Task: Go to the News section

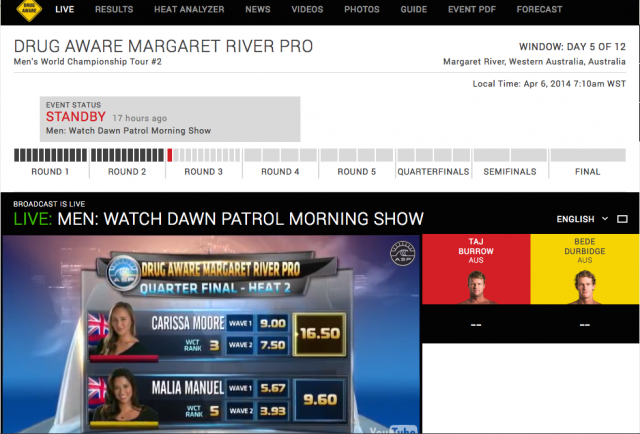Action: [257, 10]
